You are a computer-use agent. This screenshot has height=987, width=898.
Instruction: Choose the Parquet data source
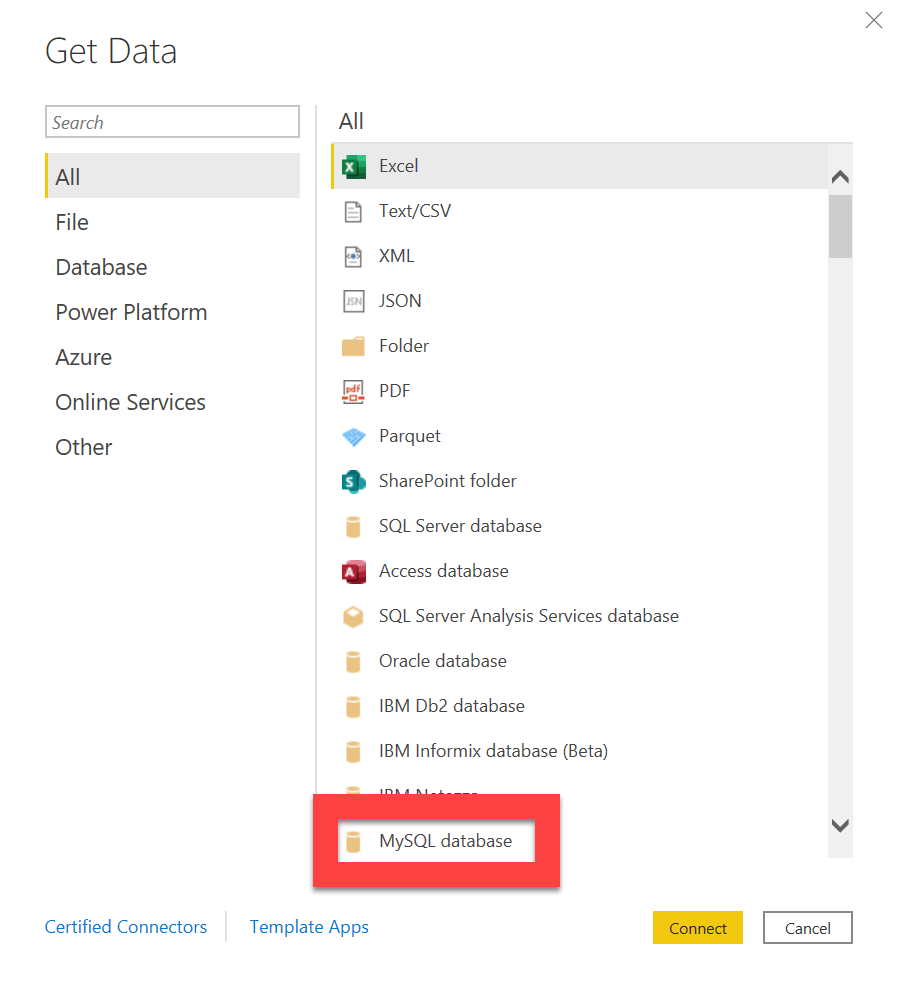click(x=410, y=435)
